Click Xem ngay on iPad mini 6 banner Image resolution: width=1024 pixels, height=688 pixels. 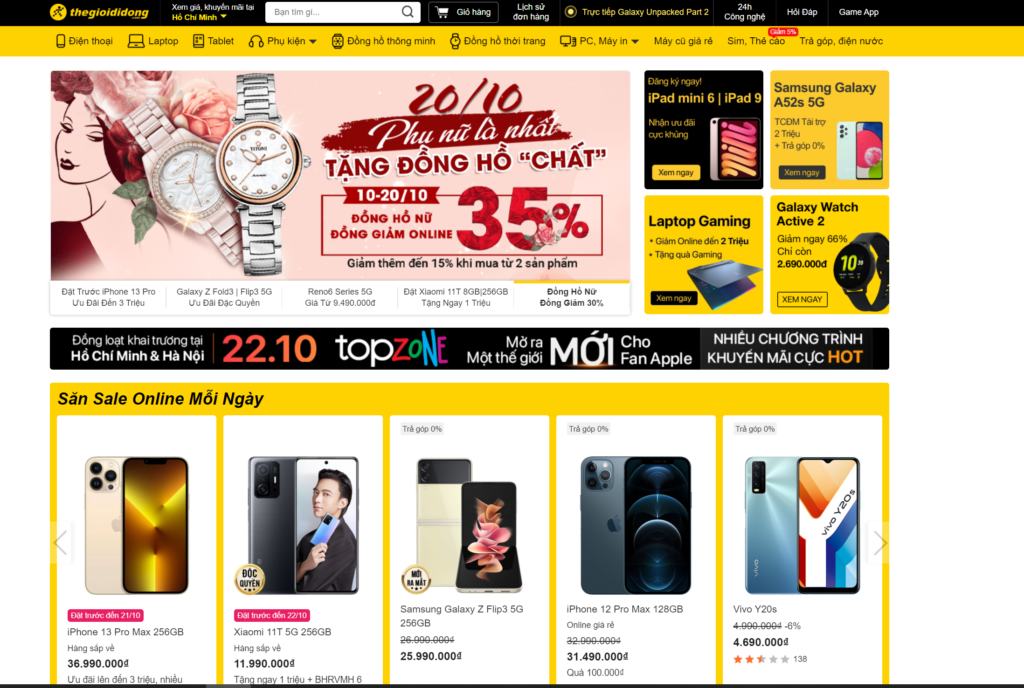coord(676,172)
